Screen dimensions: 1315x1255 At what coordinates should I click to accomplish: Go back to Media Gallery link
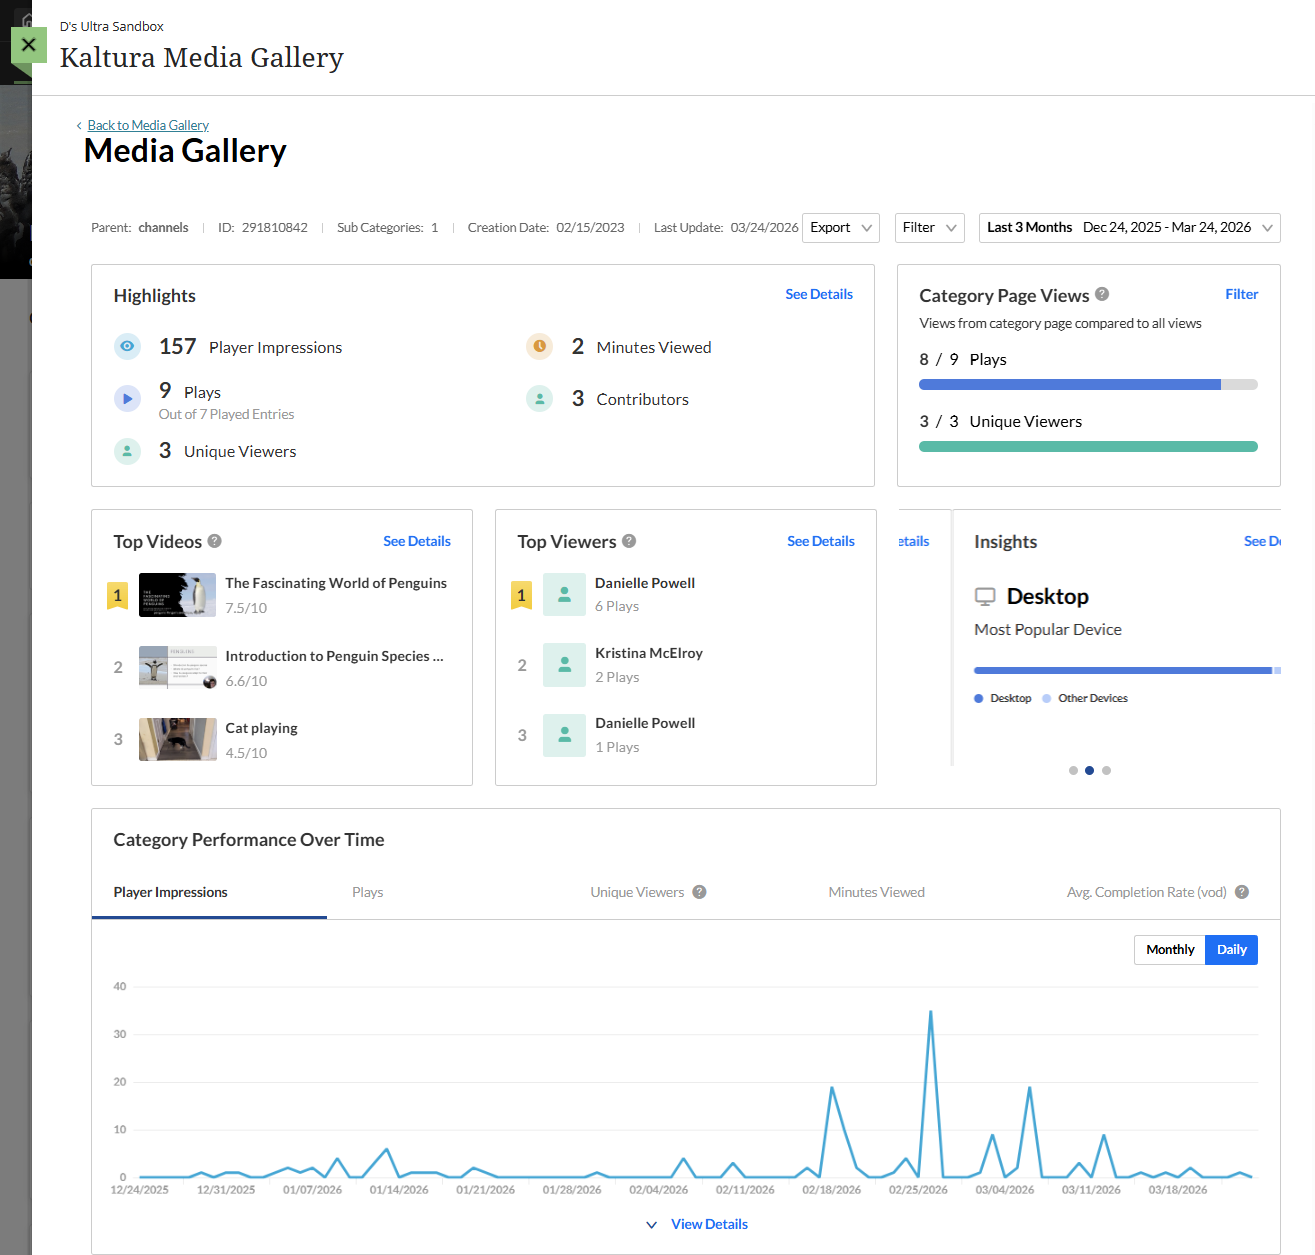[x=148, y=125]
